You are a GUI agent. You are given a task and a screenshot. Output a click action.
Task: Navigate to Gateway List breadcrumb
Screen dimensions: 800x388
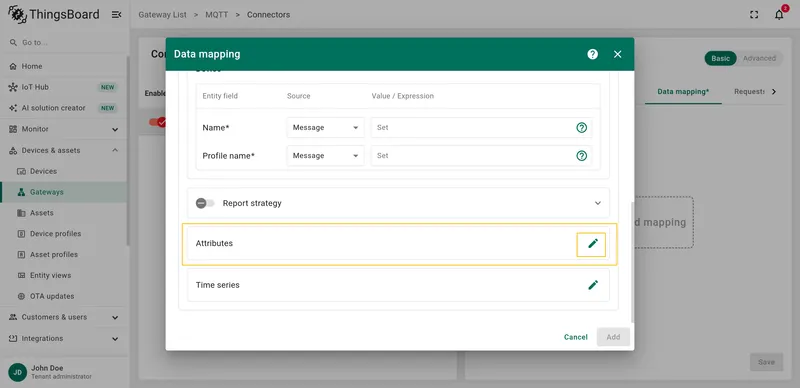pyautogui.click(x=162, y=15)
